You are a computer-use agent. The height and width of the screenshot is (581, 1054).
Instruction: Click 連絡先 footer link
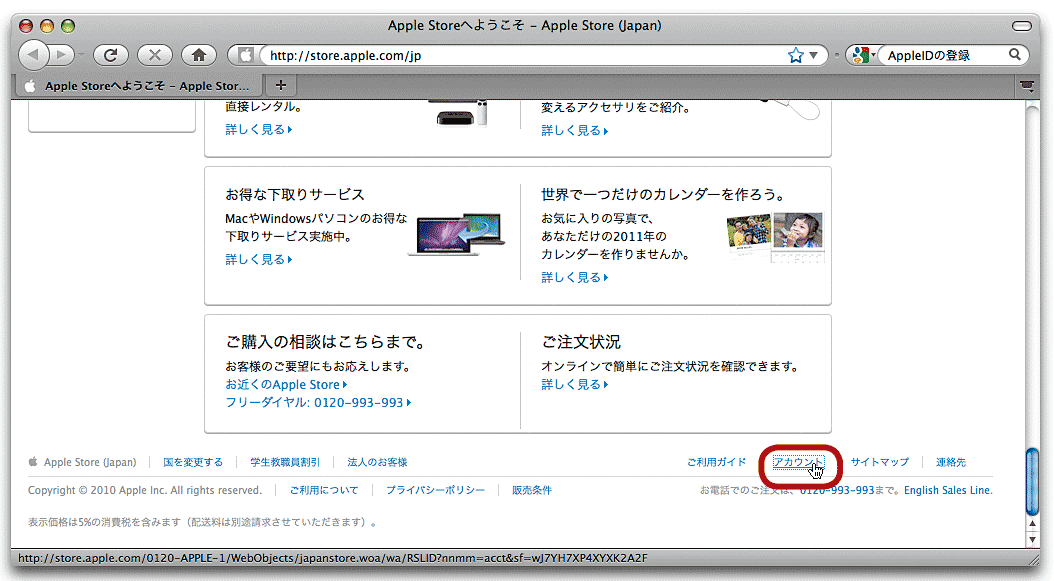coord(950,462)
